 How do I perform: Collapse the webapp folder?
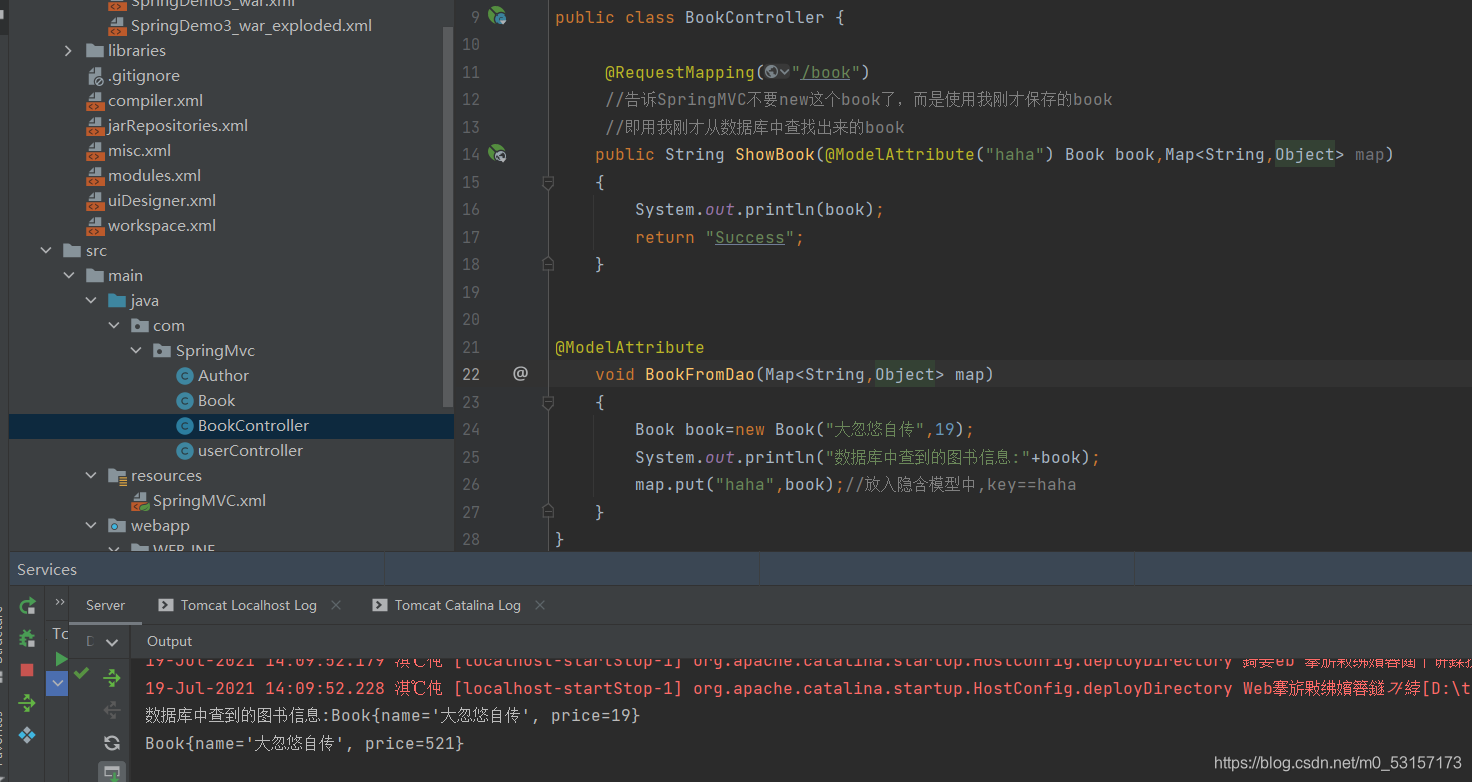(x=91, y=526)
